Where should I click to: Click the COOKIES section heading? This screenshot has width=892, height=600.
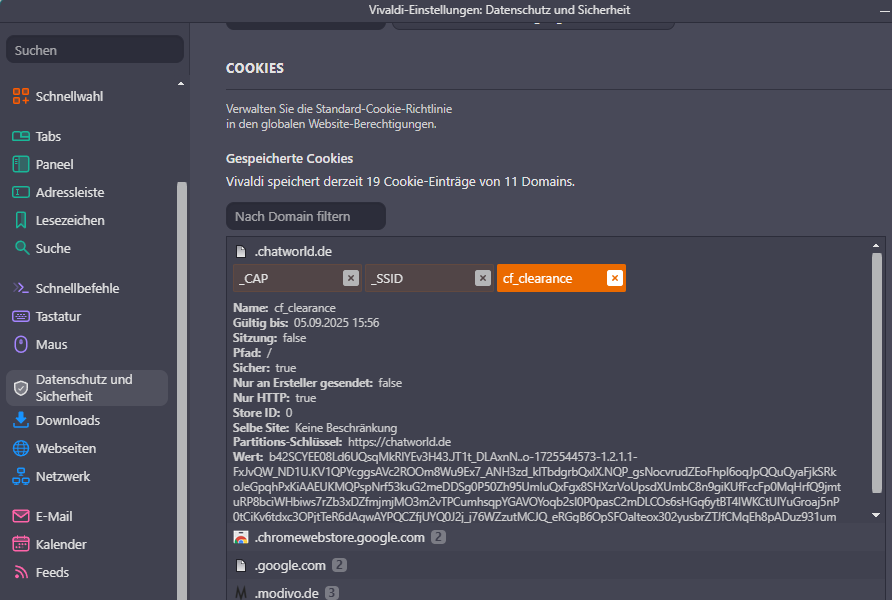(x=255, y=68)
